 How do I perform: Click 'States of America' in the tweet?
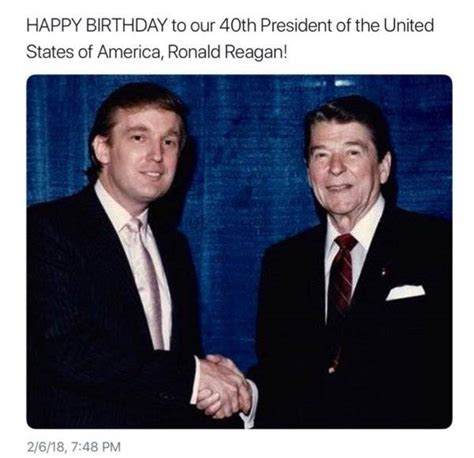coord(93,52)
